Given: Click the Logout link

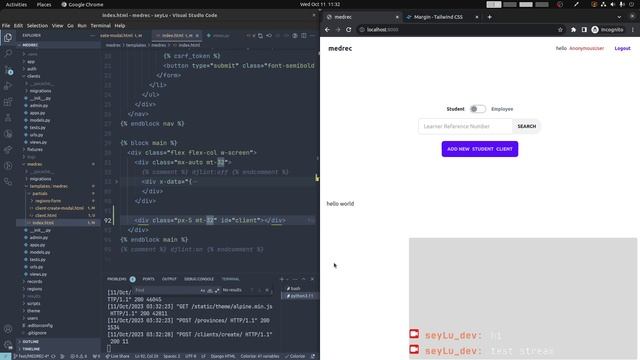Looking at the screenshot, I should (x=622, y=48).
